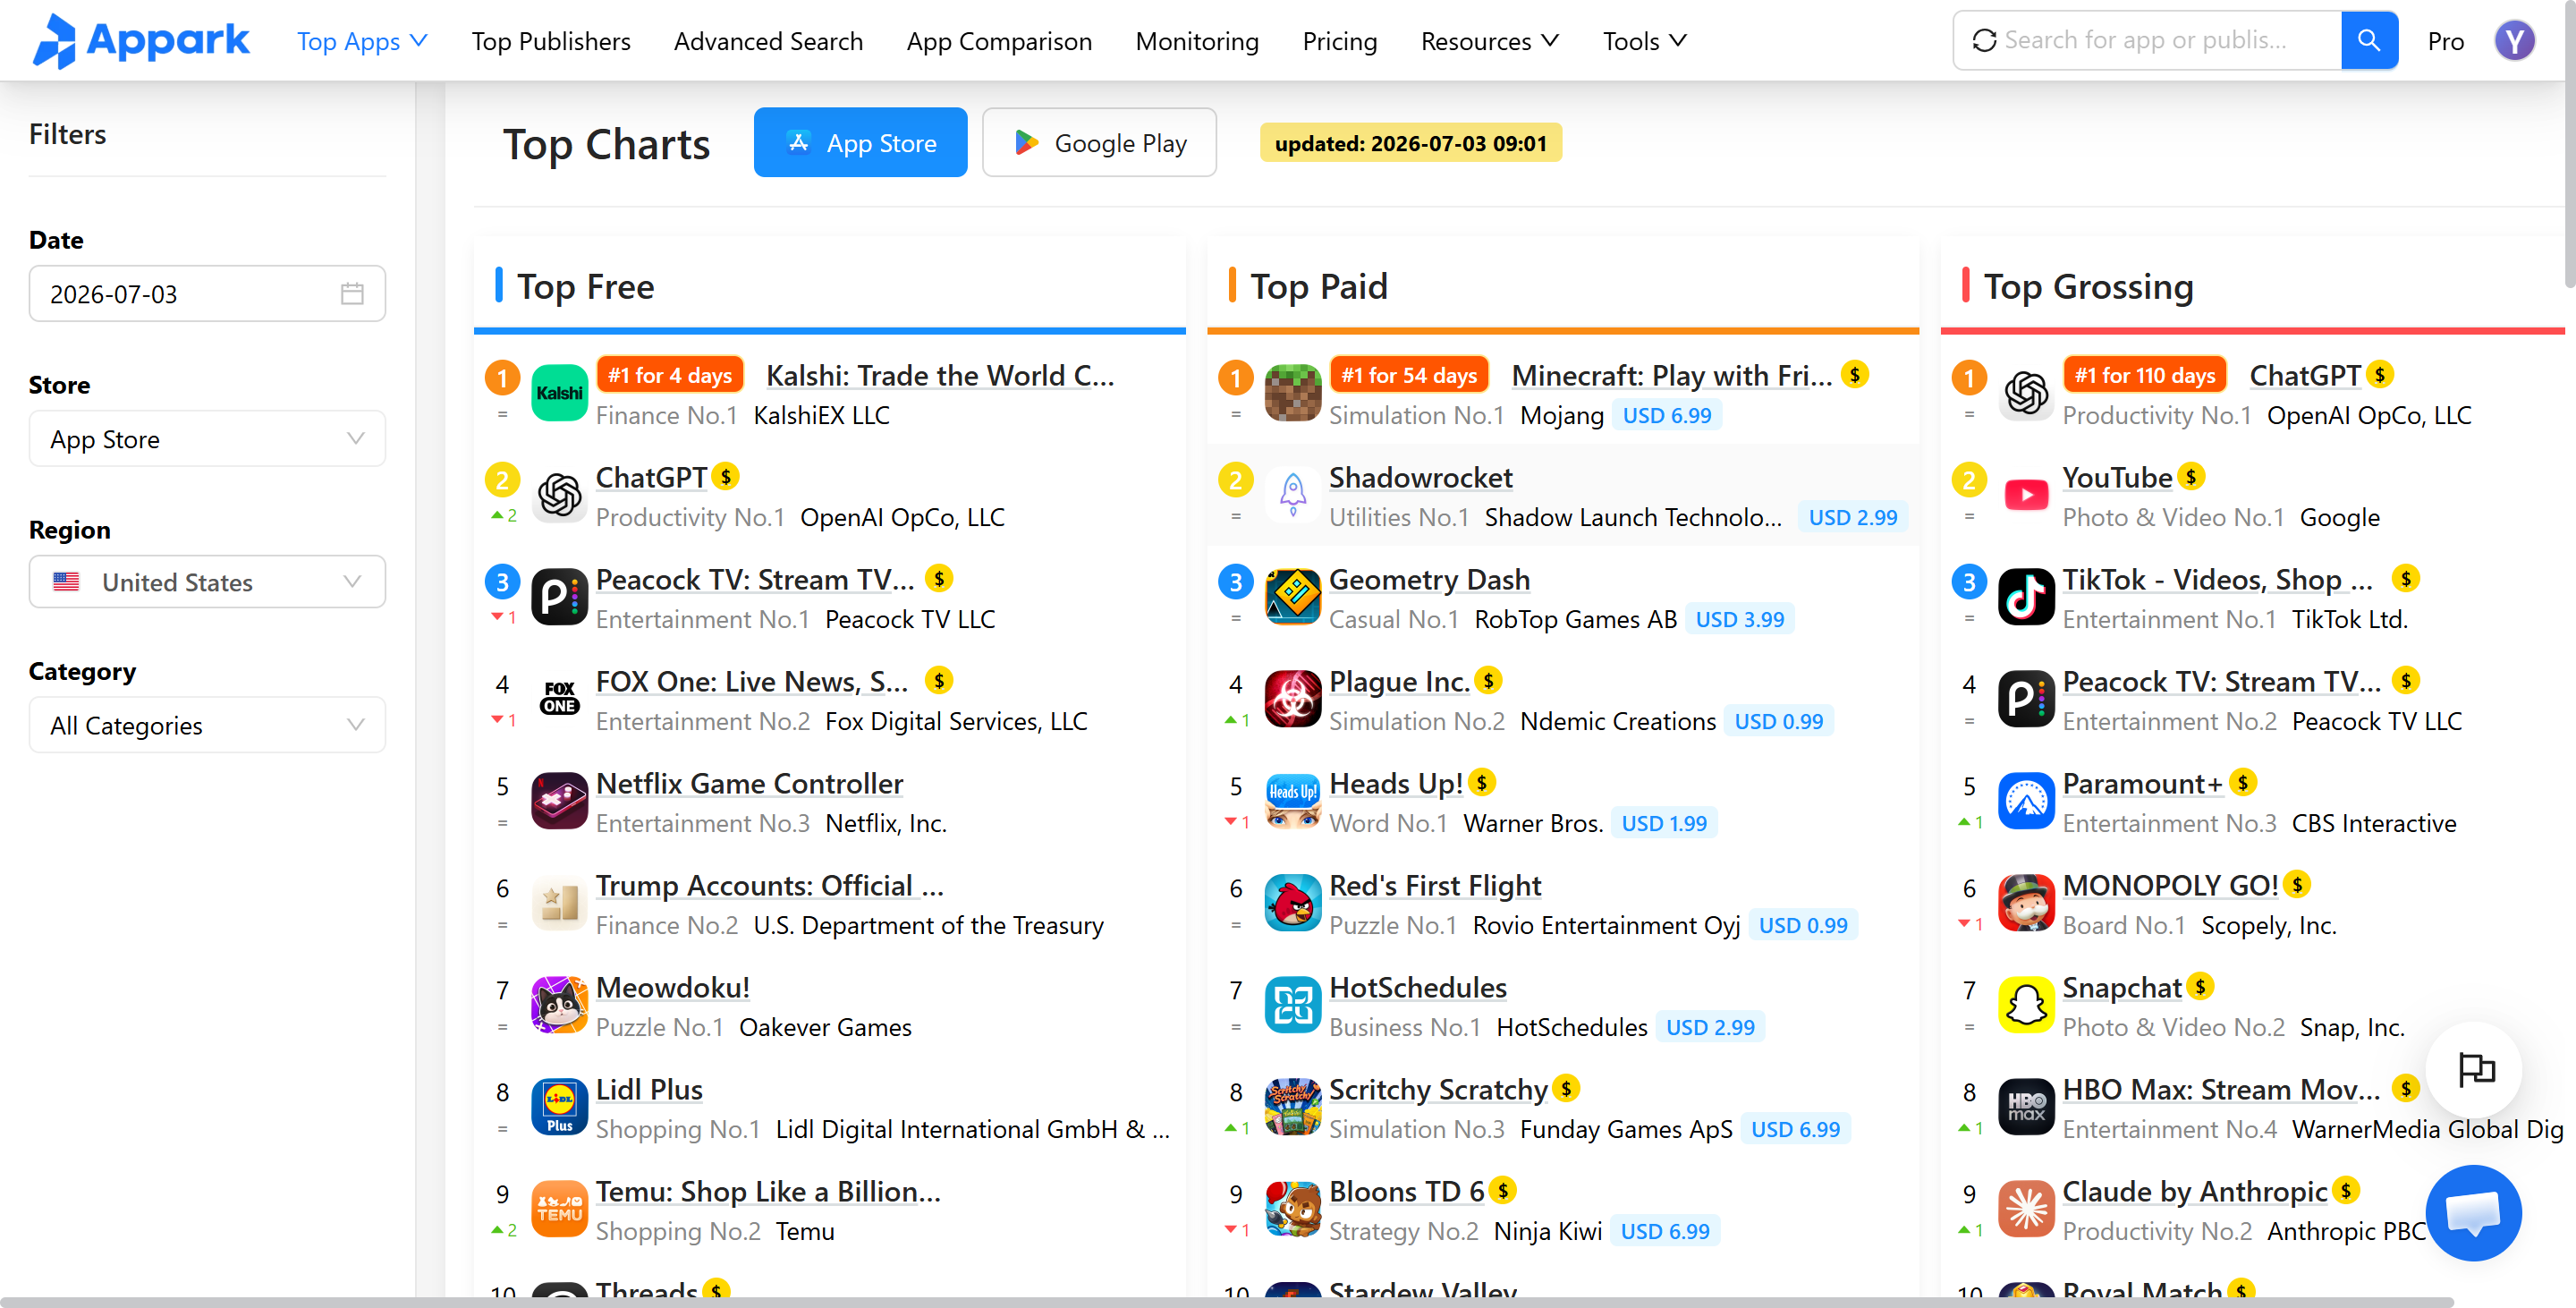Open Bloons TD 6 app link

1405,1192
